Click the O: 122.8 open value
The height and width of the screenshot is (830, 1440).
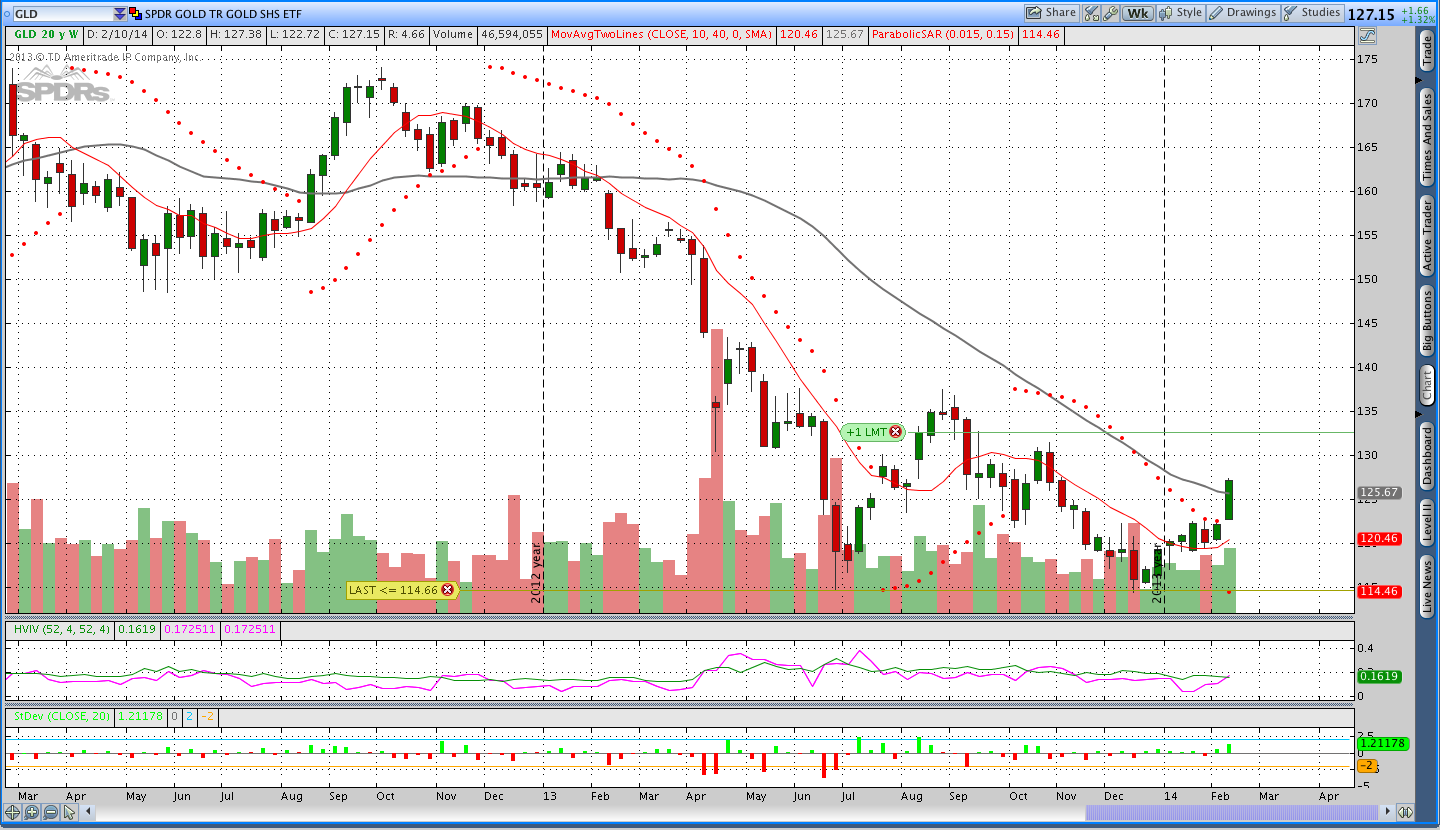pos(181,35)
